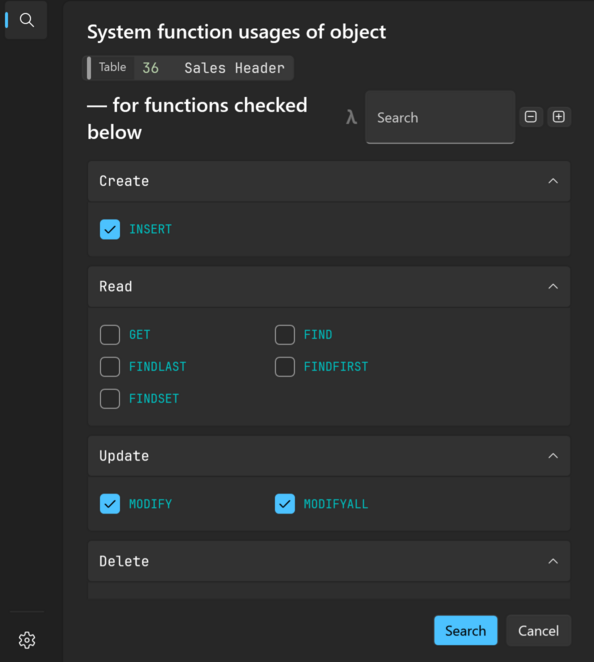Uncheck the MODIFY checkbox
594x662 pixels.
(110, 504)
